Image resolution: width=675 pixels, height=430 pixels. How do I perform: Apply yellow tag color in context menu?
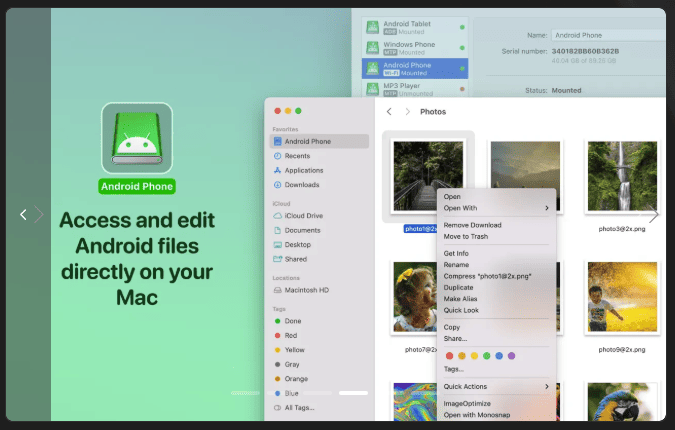click(x=474, y=356)
